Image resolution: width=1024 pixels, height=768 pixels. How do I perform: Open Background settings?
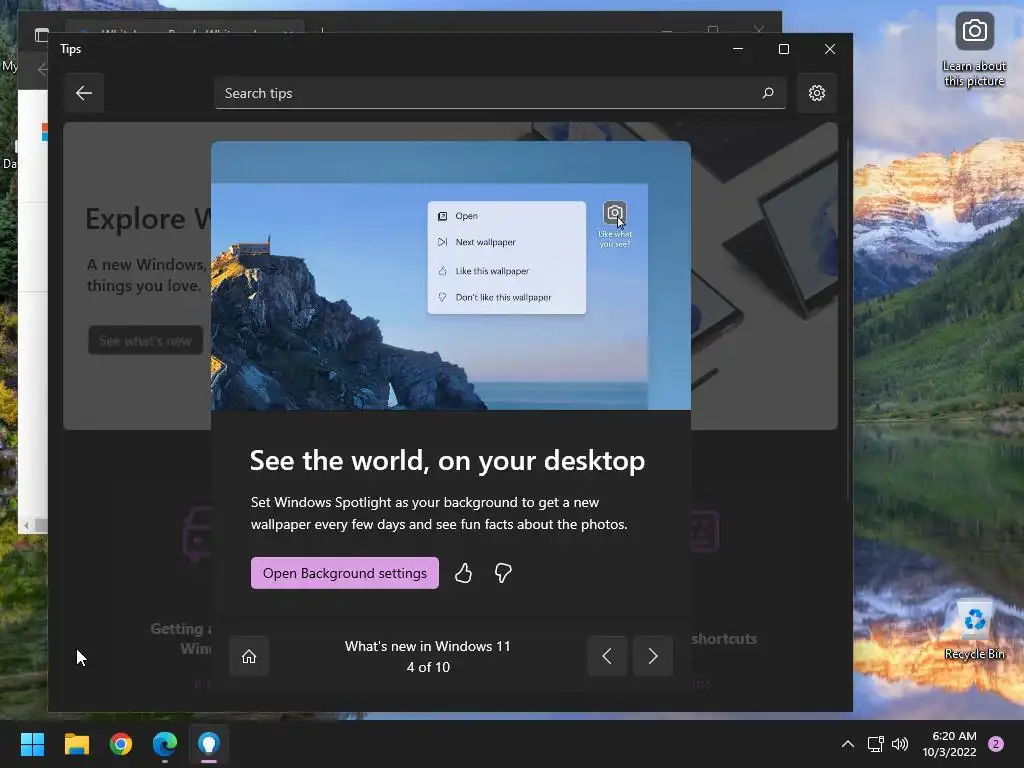[345, 573]
